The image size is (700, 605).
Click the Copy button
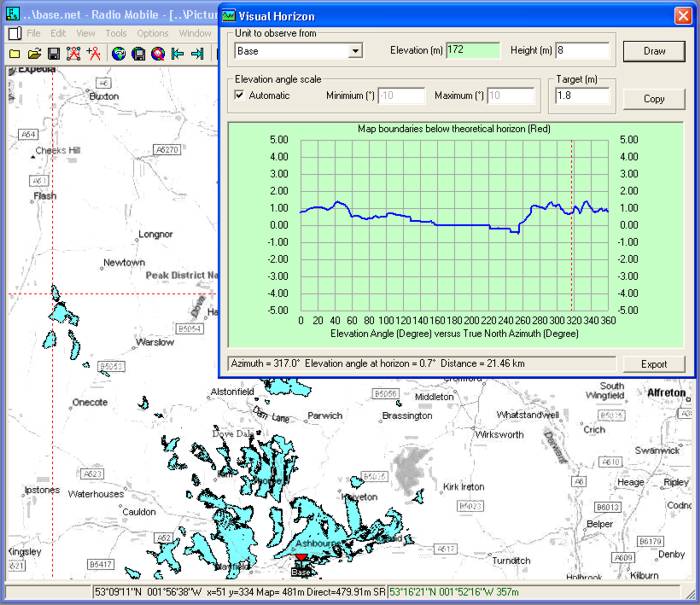pos(654,99)
